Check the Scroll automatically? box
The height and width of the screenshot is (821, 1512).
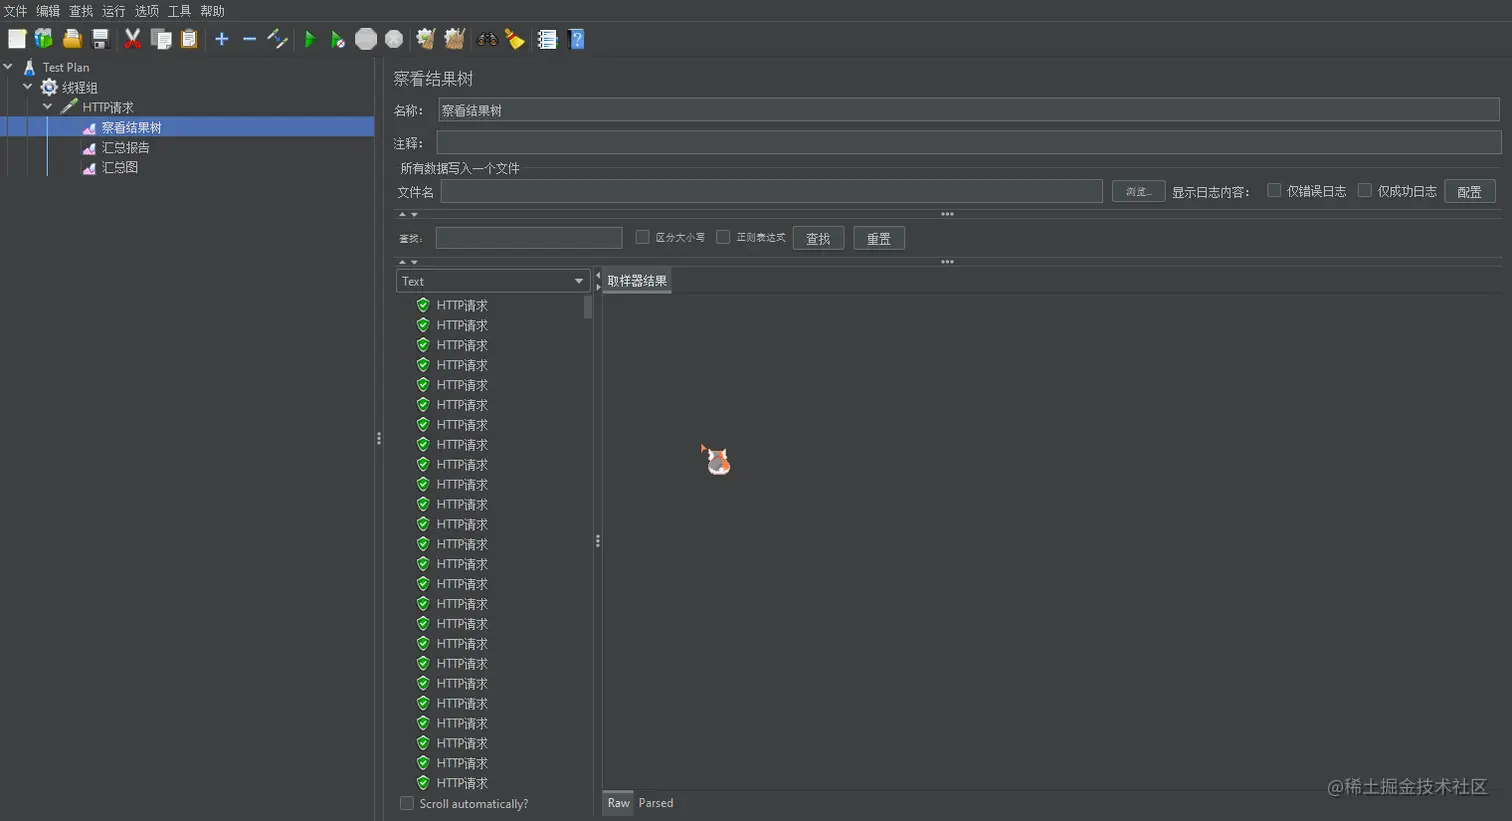(x=407, y=803)
